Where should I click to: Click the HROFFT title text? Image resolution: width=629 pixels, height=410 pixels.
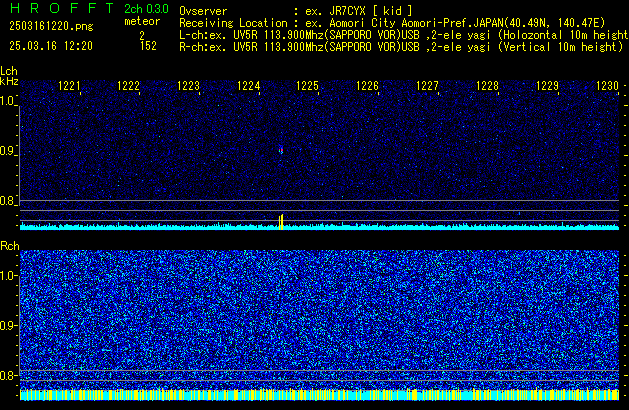62,8
